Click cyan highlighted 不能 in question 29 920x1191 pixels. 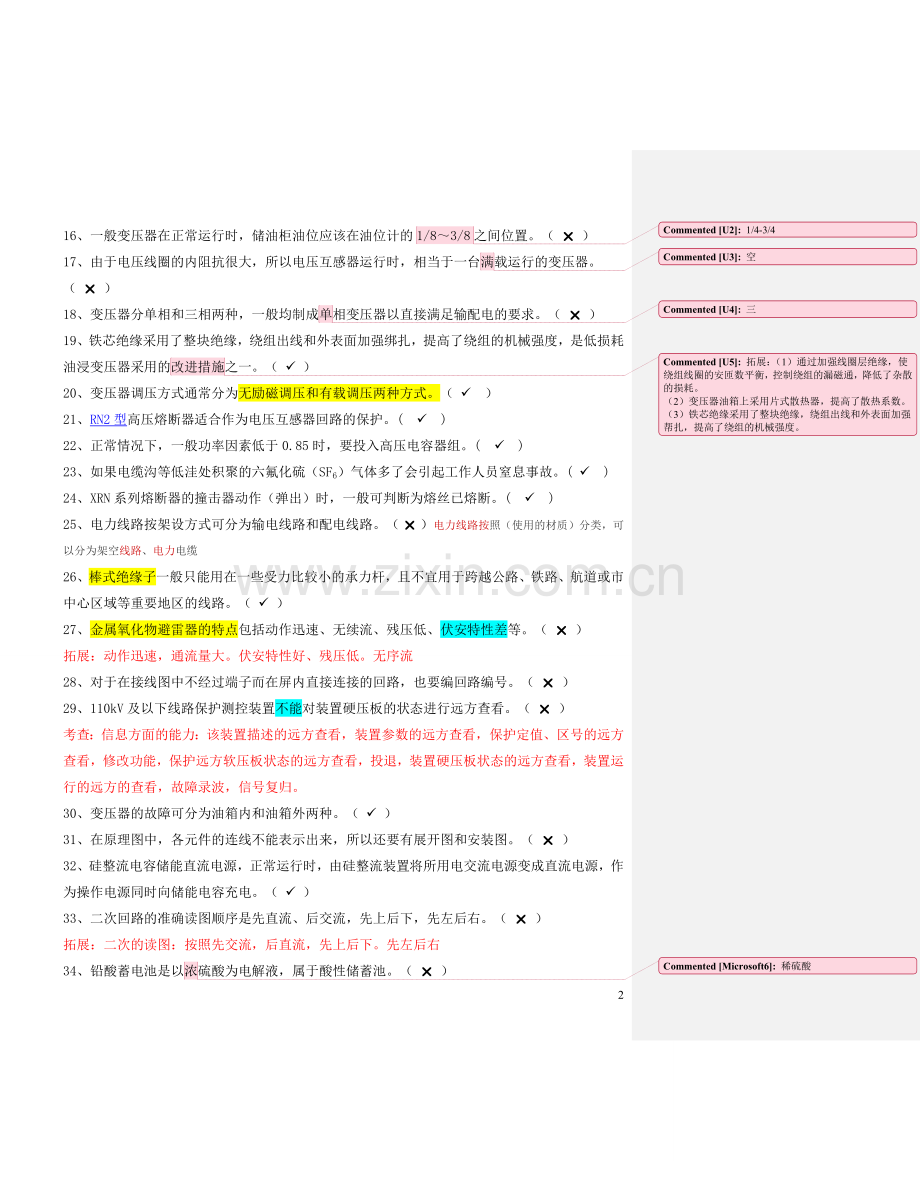tap(288, 708)
